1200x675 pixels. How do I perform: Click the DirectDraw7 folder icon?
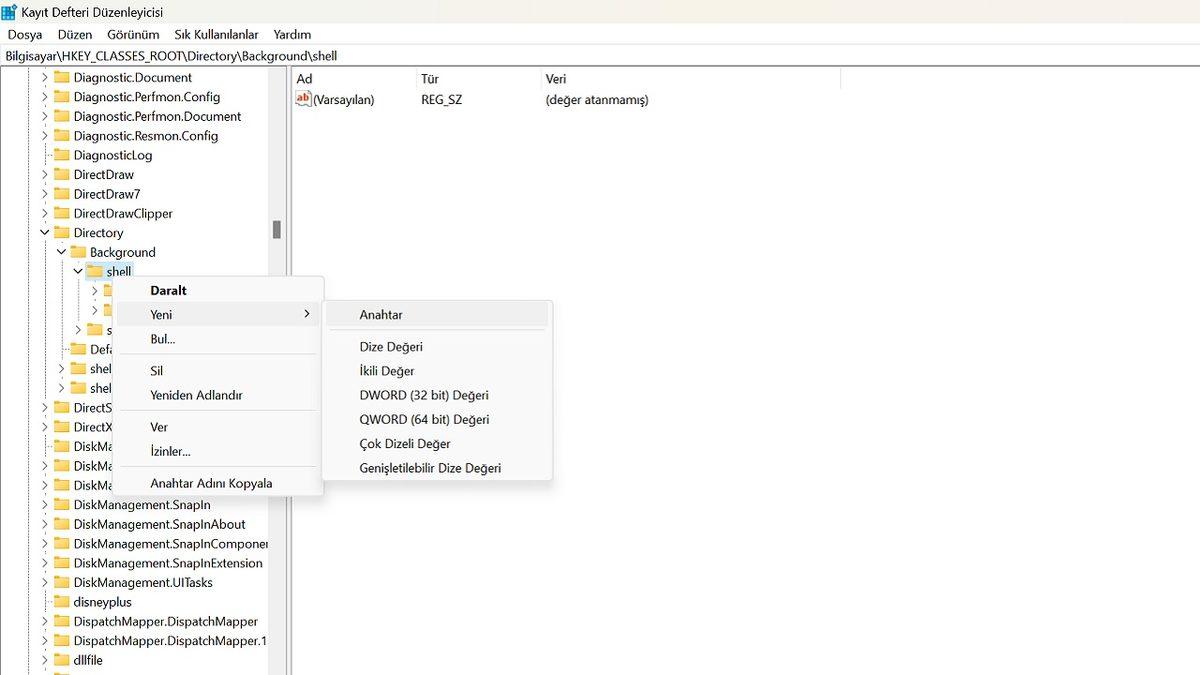click(x=61, y=194)
